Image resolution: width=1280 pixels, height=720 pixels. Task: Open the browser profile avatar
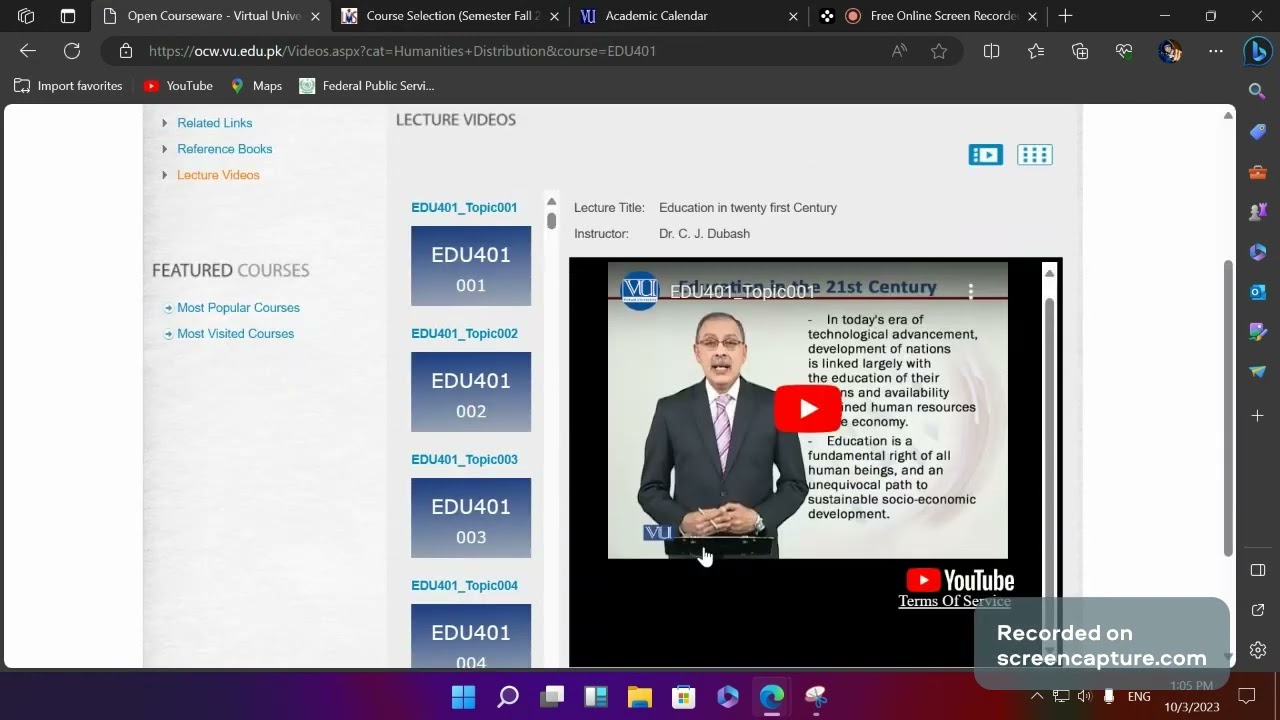tap(1170, 51)
